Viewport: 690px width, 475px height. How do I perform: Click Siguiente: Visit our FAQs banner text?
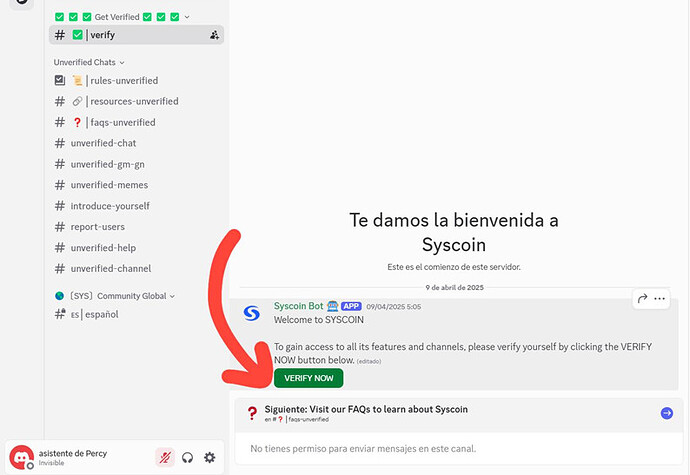coord(366,409)
